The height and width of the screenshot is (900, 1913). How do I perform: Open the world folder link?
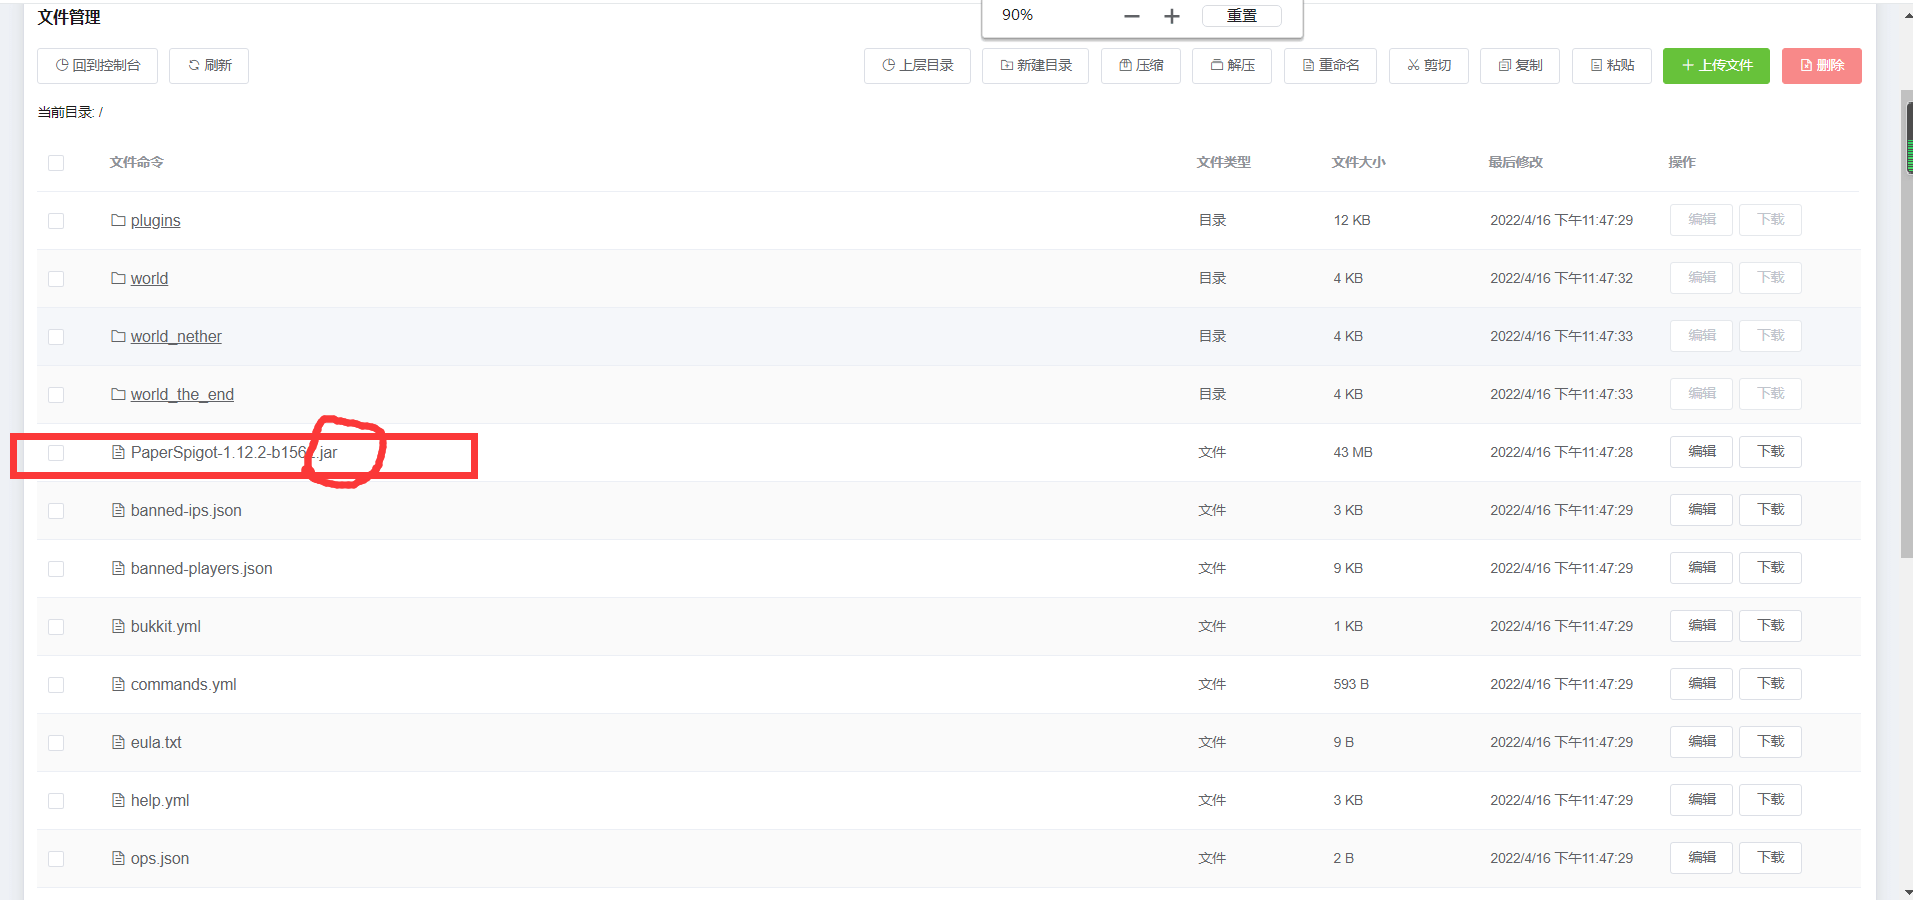click(149, 279)
